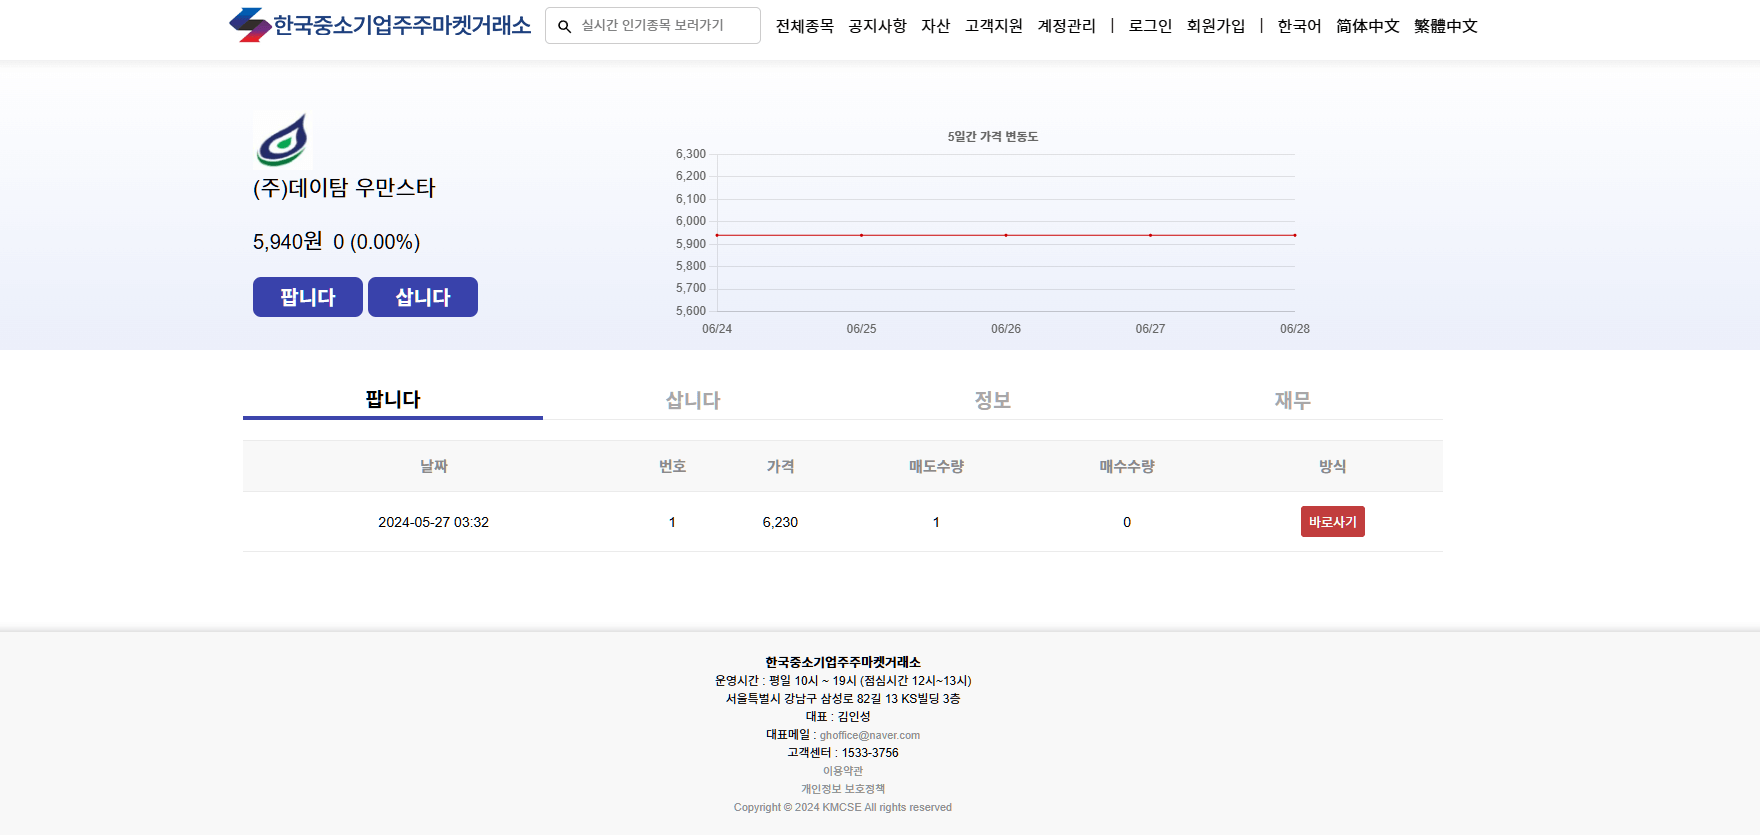Go to the 자산 page
This screenshot has width=1760, height=835.
click(935, 26)
